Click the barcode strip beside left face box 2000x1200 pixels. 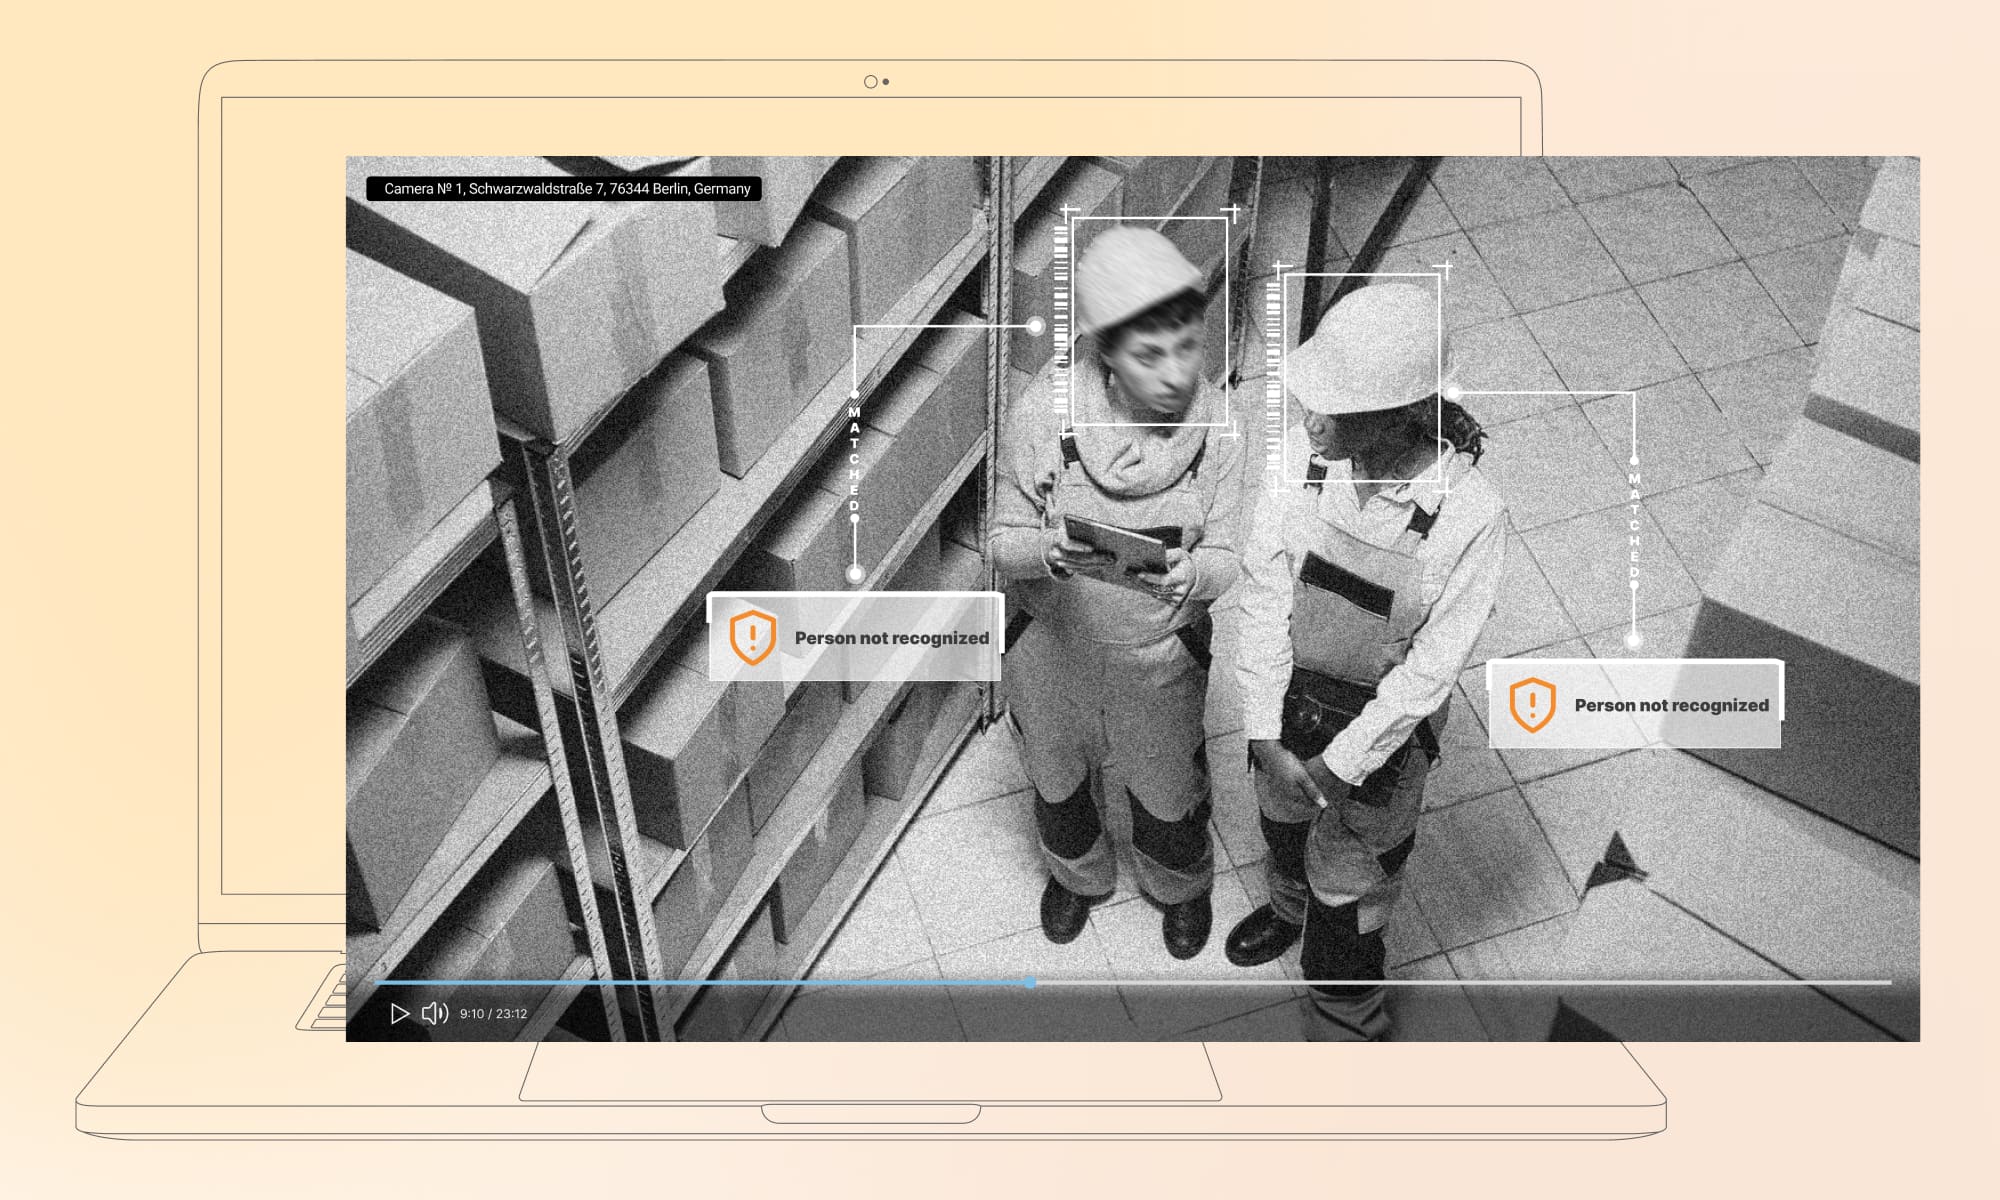point(1060,320)
